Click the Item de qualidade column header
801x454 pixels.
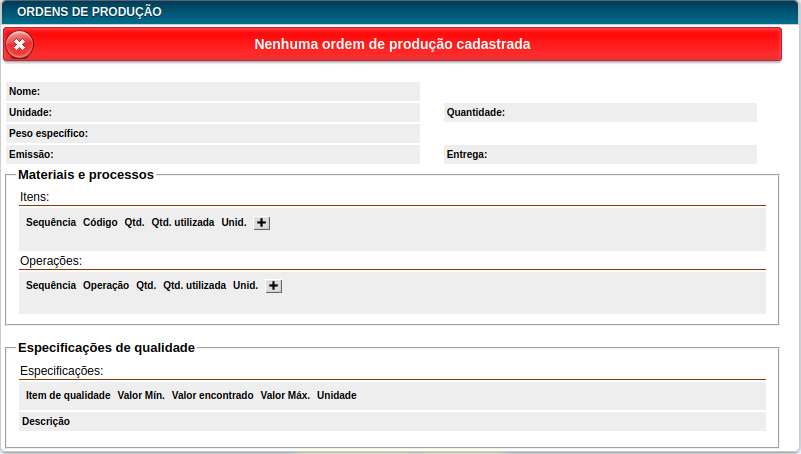(x=68, y=395)
